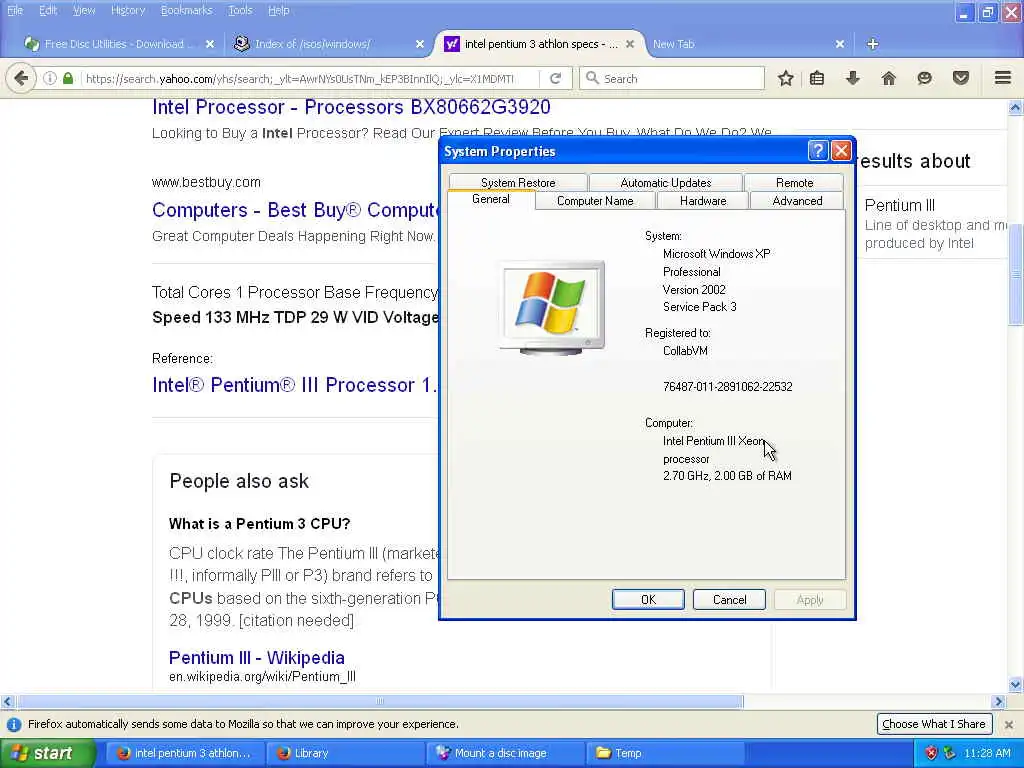Save to Pocket icon
The image size is (1024, 768).
click(x=961, y=78)
